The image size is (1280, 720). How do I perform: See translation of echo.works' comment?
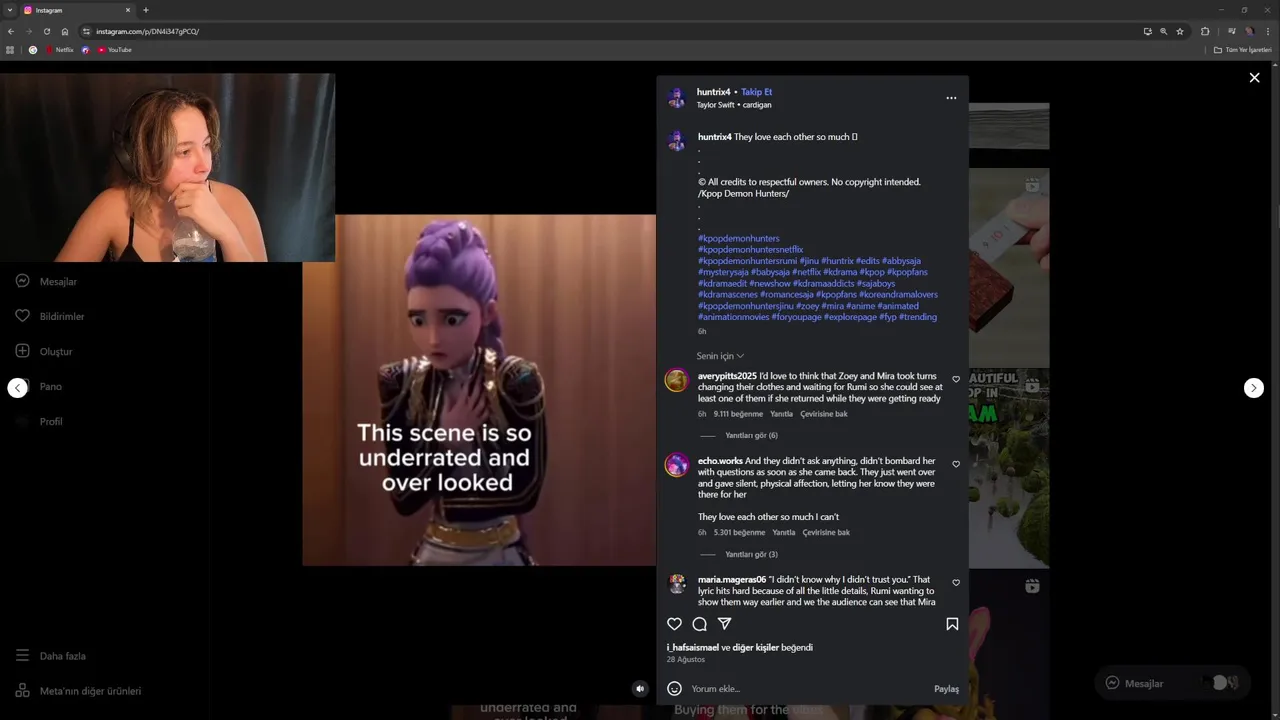point(826,533)
